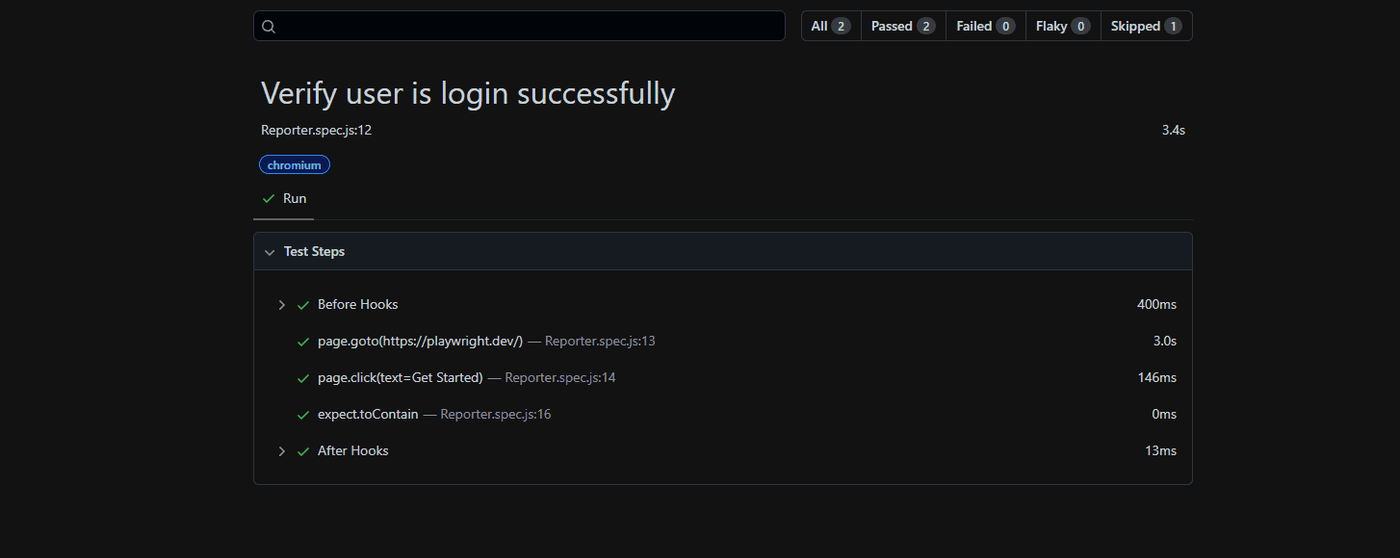Click Reporter.spec.js:13 source location
1400x558 pixels.
(600, 341)
